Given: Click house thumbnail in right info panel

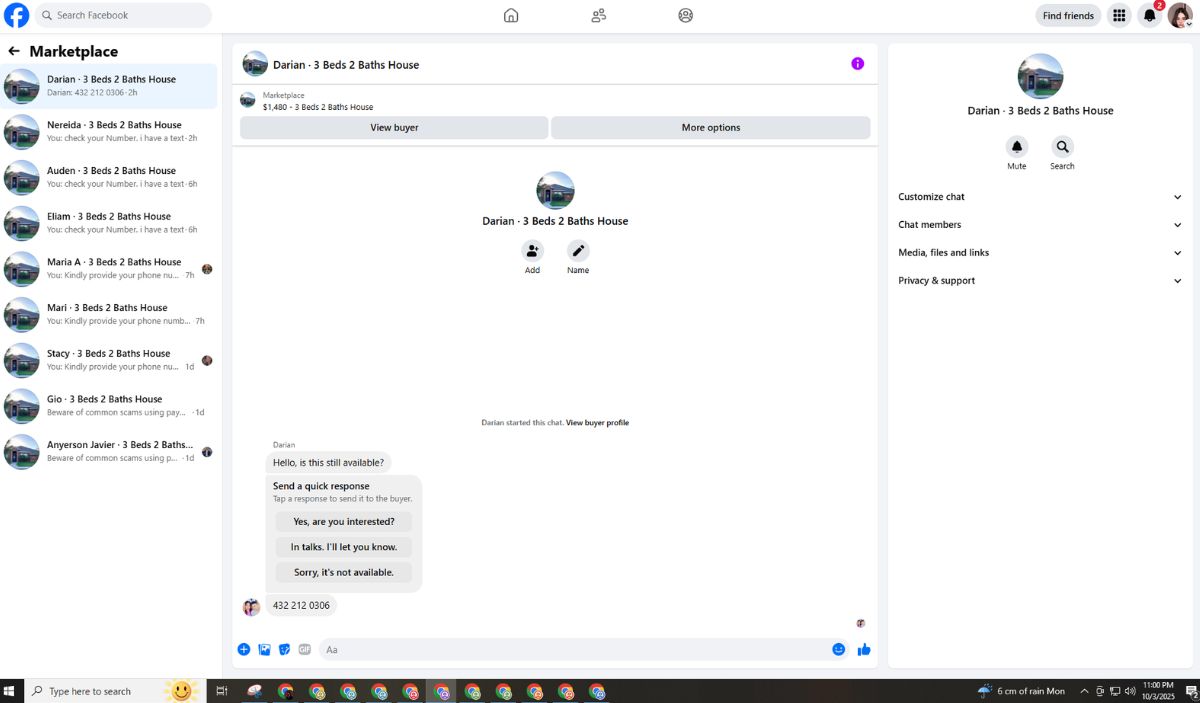Looking at the screenshot, I should coord(1040,77).
